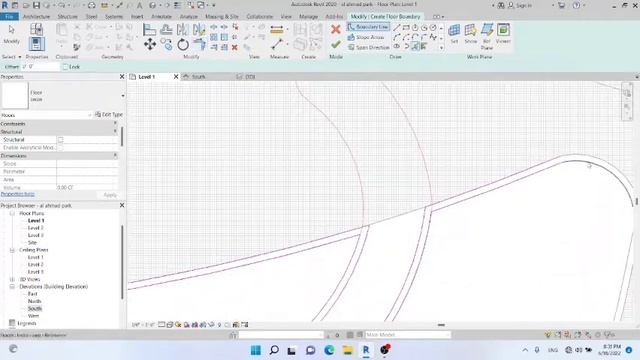The width and height of the screenshot is (640, 360).
Task: Toggle the Lock checkbox in options bar
Action: pos(66,67)
